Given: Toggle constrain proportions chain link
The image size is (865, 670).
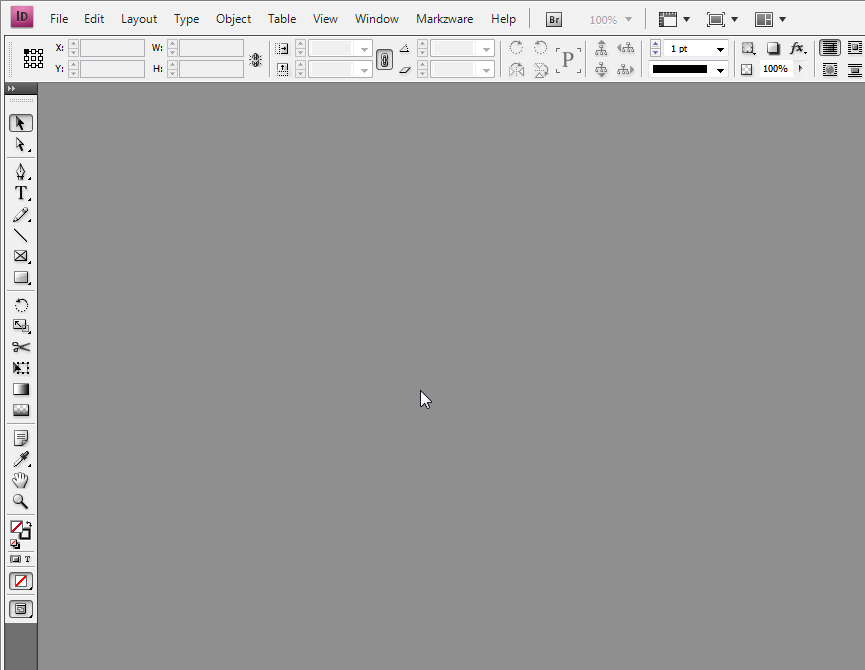Looking at the screenshot, I should point(385,59).
